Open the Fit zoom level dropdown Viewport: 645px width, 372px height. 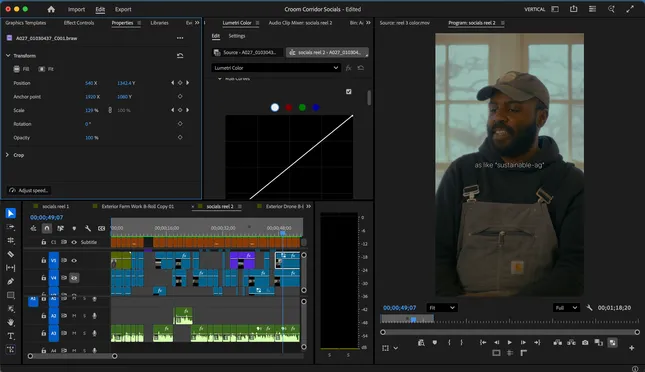[442, 307]
